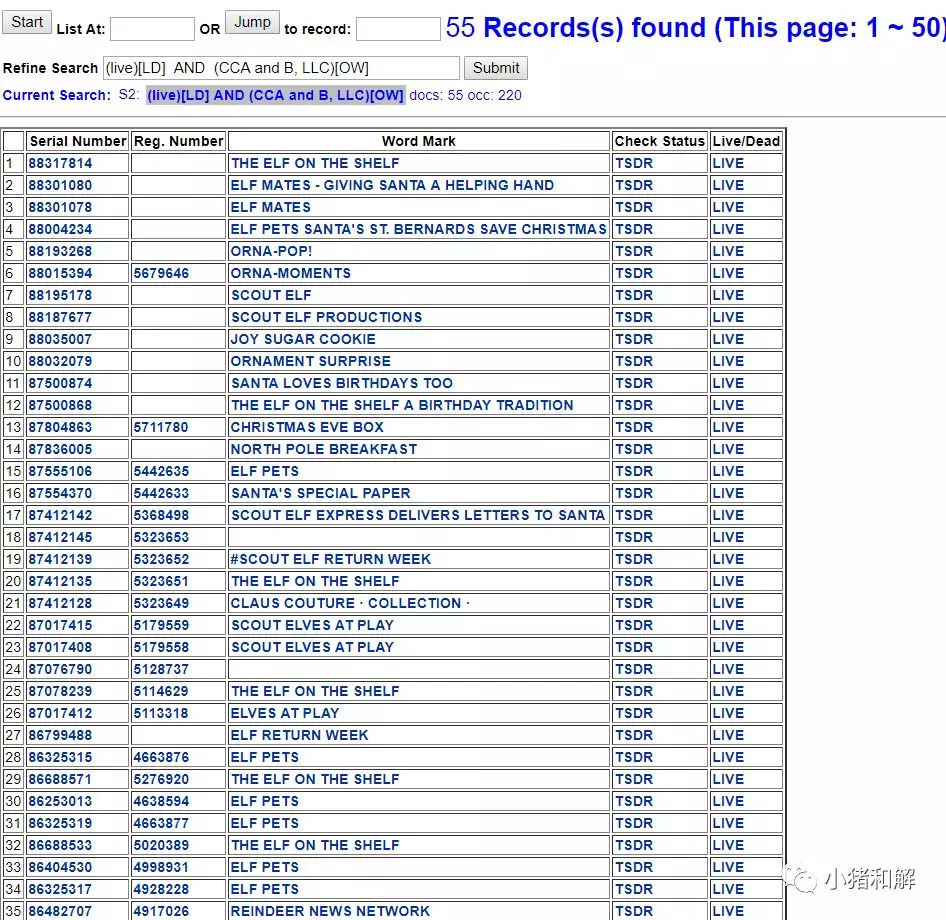Open the JOY SUGAR COOKIE word mark

click(x=303, y=339)
